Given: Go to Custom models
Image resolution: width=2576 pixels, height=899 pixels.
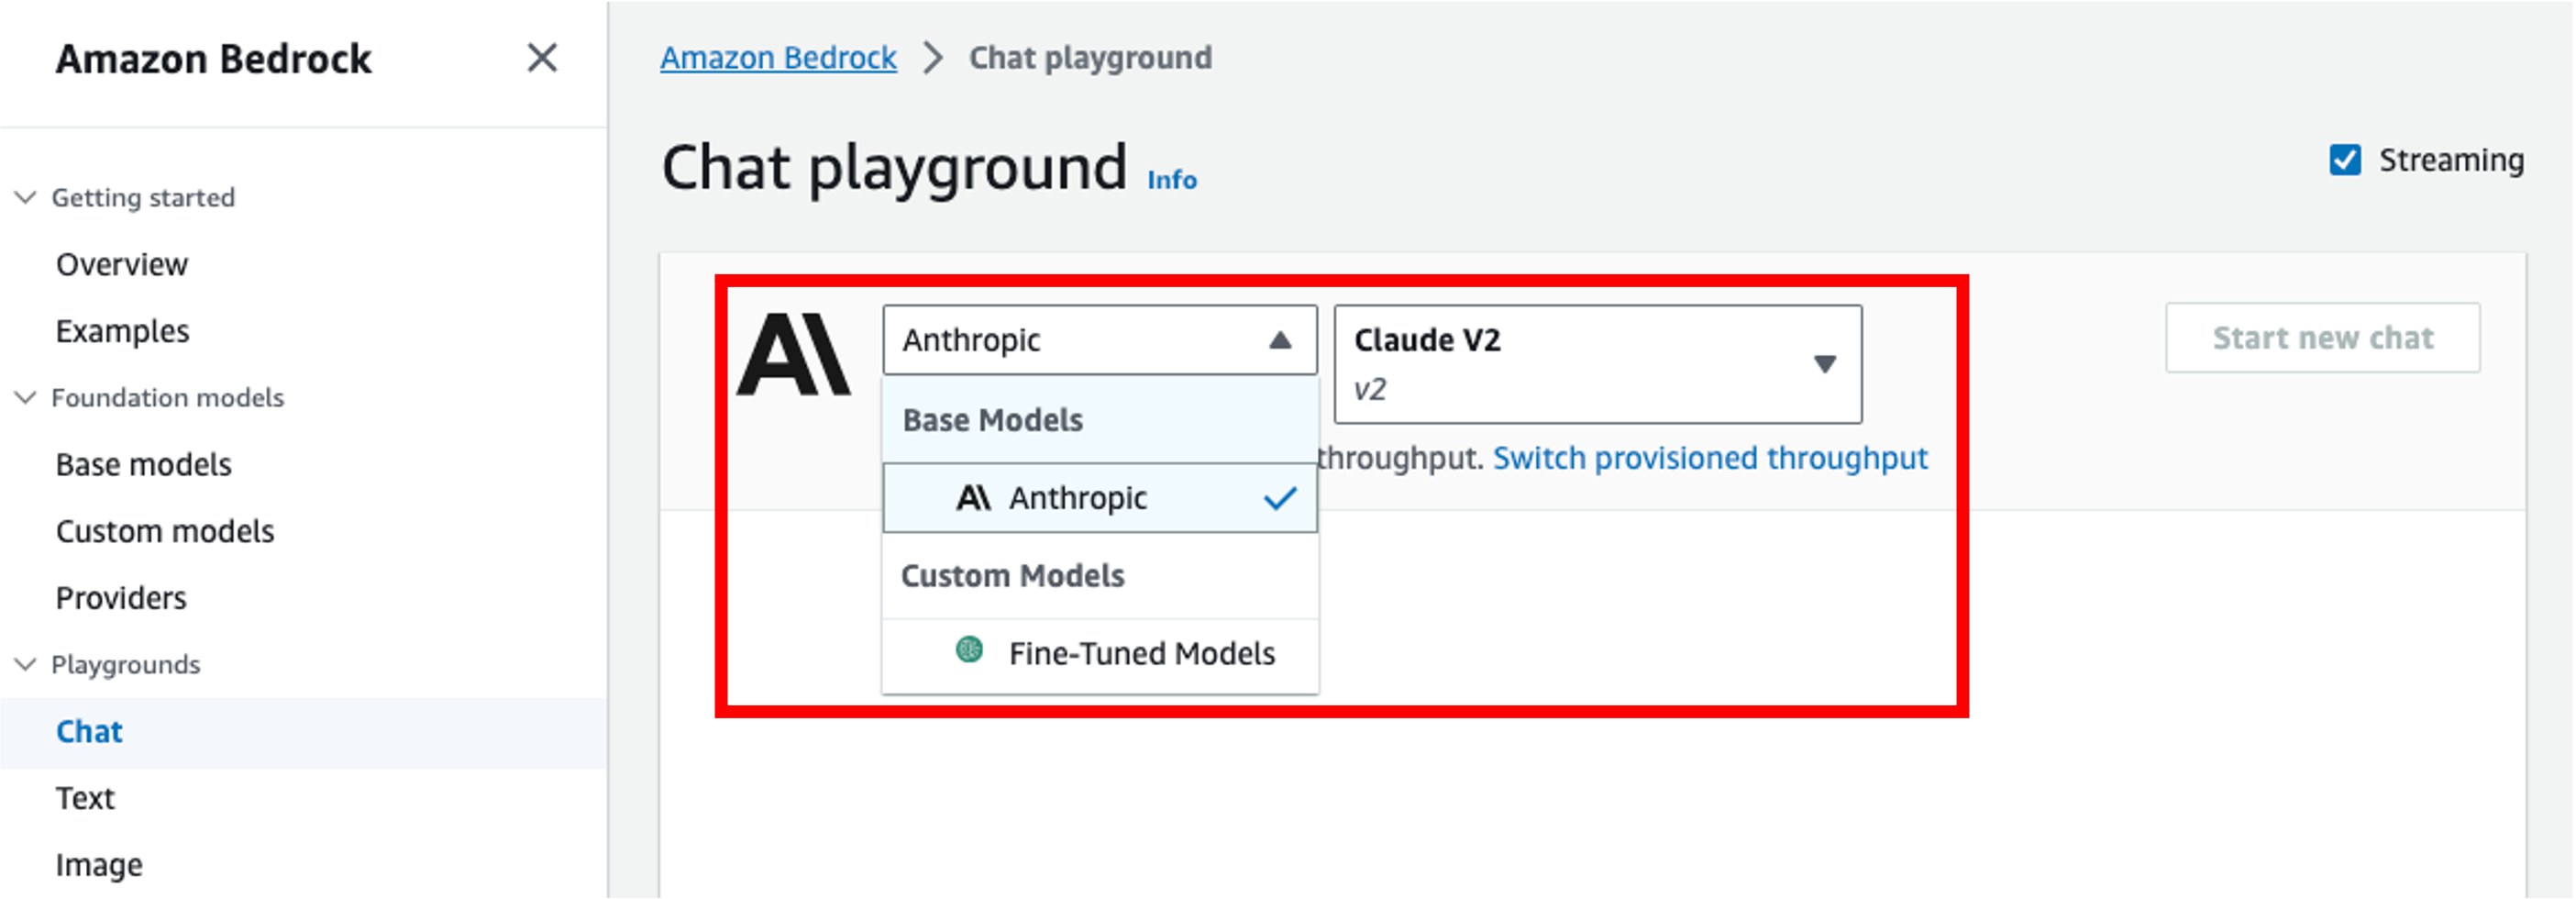Looking at the screenshot, I should pos(165,531).
